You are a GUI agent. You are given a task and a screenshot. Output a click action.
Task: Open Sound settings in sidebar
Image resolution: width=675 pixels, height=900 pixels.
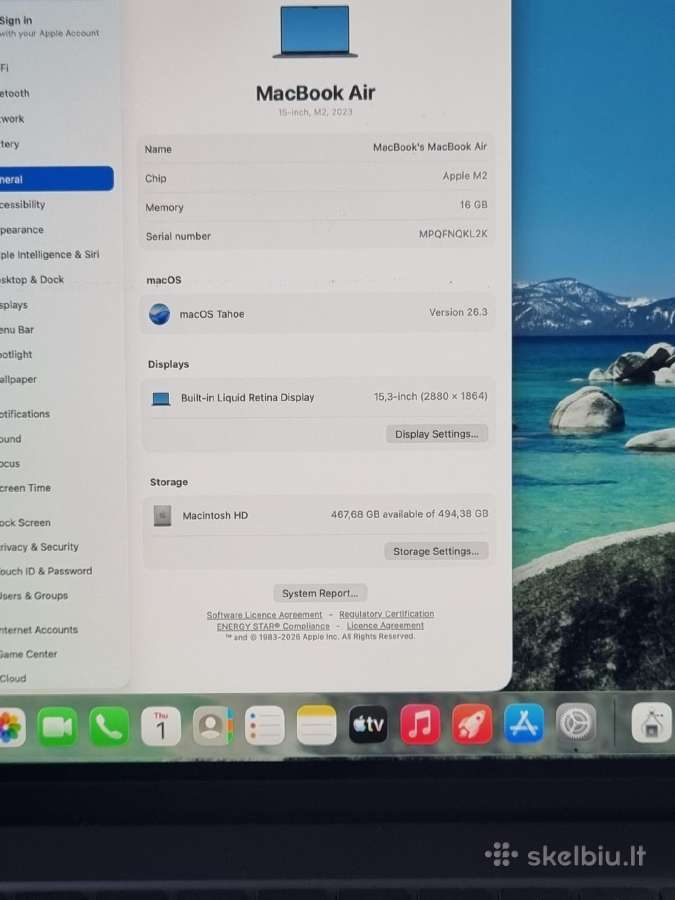point(11,439)
